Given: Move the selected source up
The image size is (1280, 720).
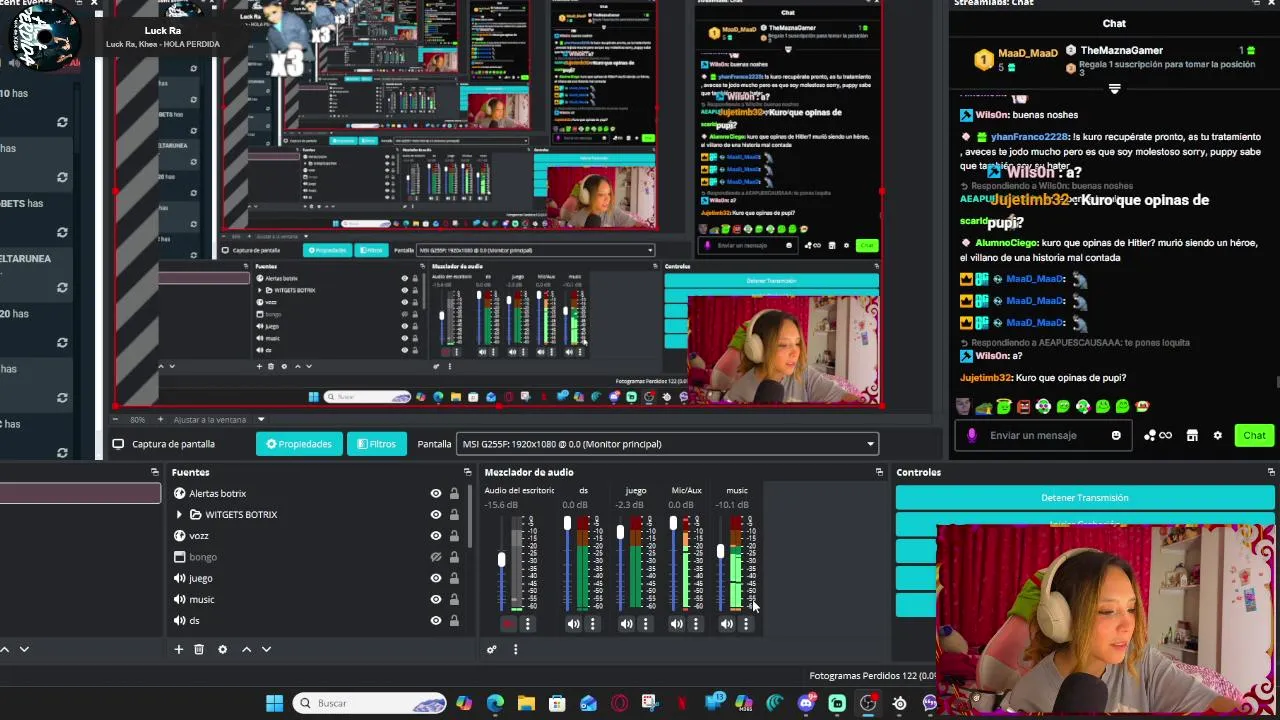Looking at the screenshot, I should click(x=247, y=649).
